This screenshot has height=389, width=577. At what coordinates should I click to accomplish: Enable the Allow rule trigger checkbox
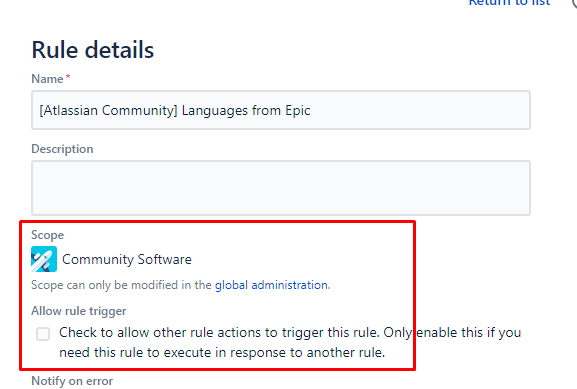[x=43, y=334]
